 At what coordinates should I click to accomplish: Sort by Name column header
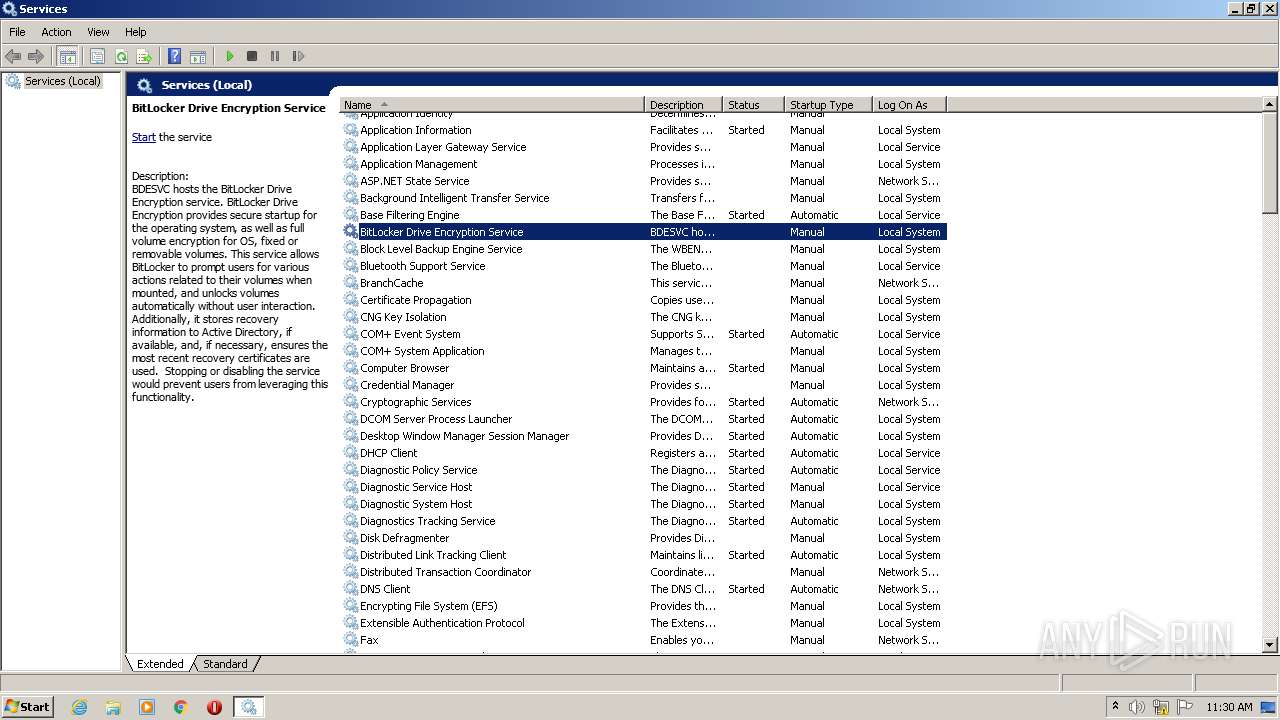tap(492, 105)
